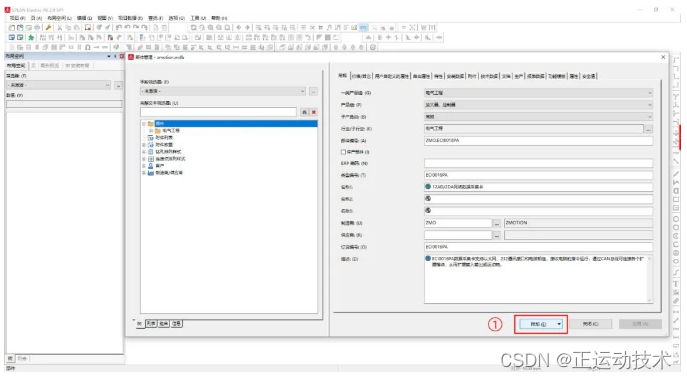
Task: Switch to the 列表 tab below the tree
Action: coord(151,324)
